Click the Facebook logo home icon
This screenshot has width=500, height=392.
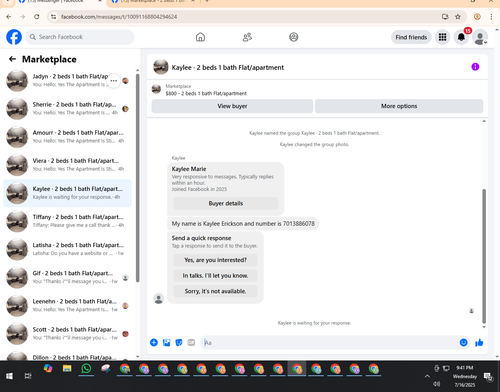point(14,37)
